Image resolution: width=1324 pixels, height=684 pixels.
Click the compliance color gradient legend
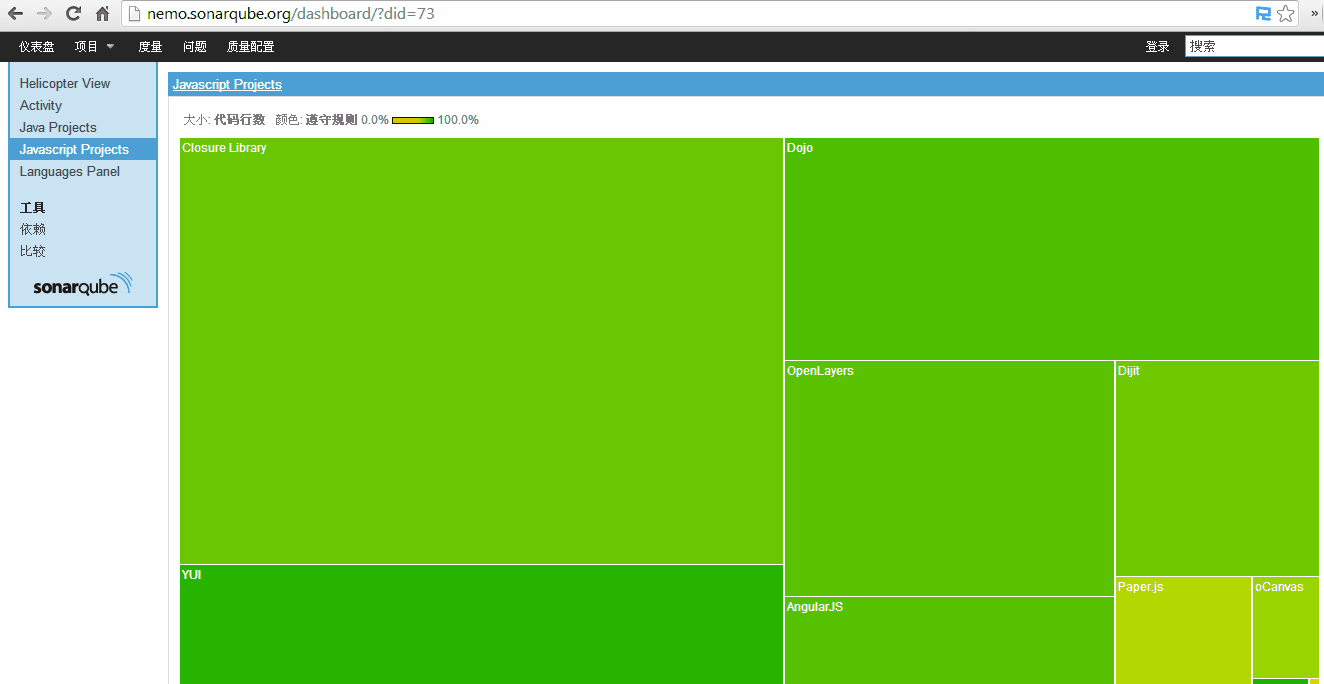(x=413, y=120)
